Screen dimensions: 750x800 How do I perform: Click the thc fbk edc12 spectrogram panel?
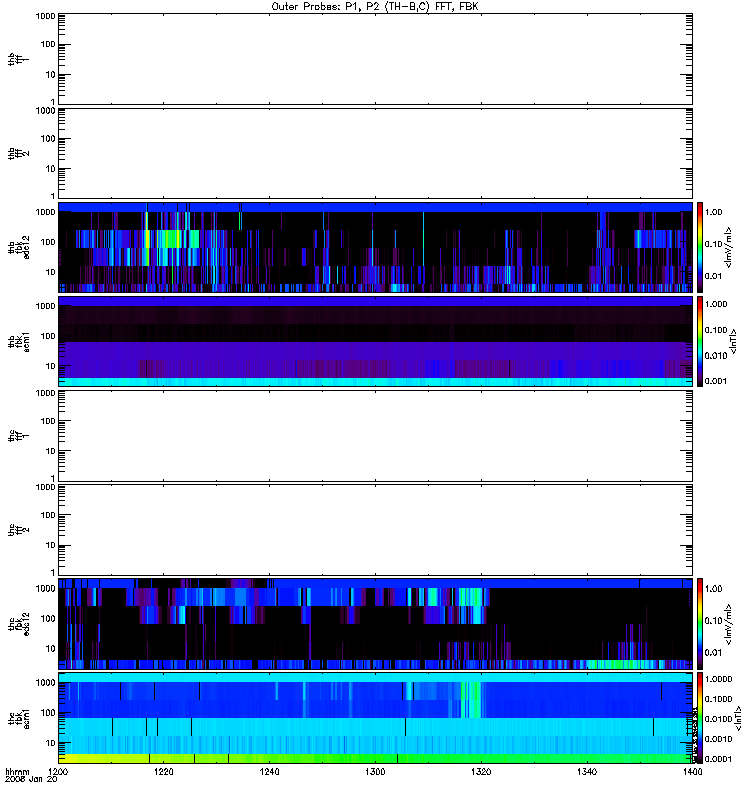[x=376, y=623]
